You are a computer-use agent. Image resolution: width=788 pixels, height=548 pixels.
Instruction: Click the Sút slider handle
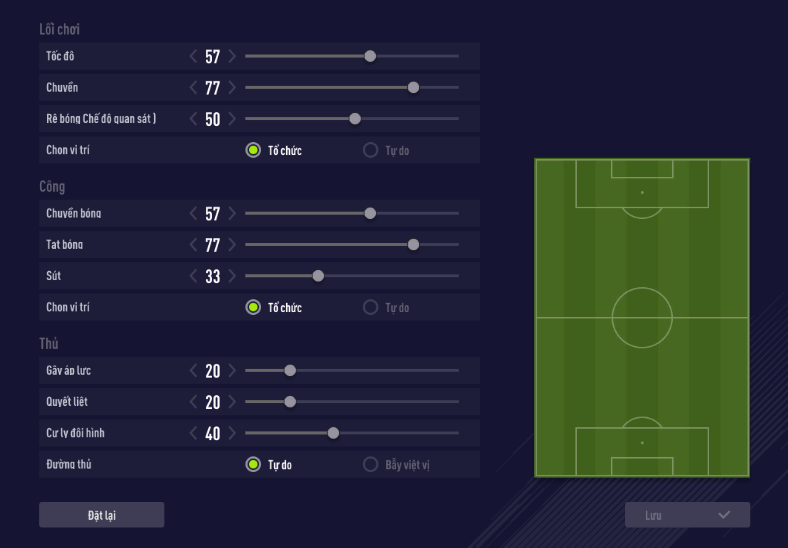[318, 276]
